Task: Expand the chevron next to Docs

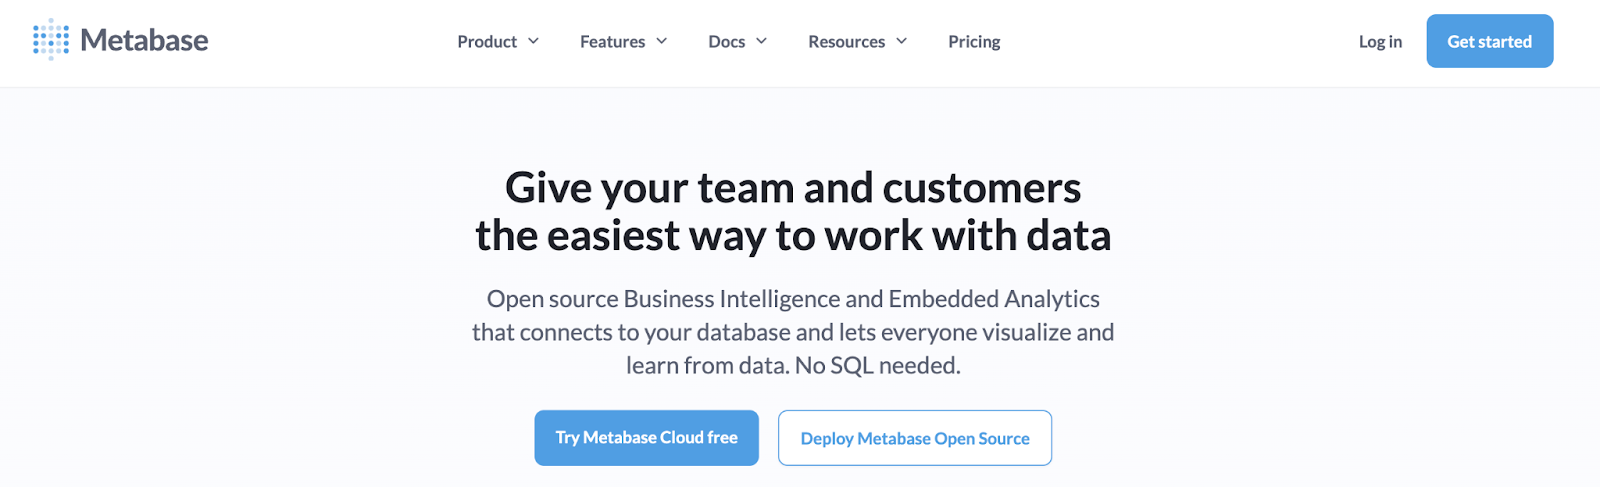Action: 762,41
